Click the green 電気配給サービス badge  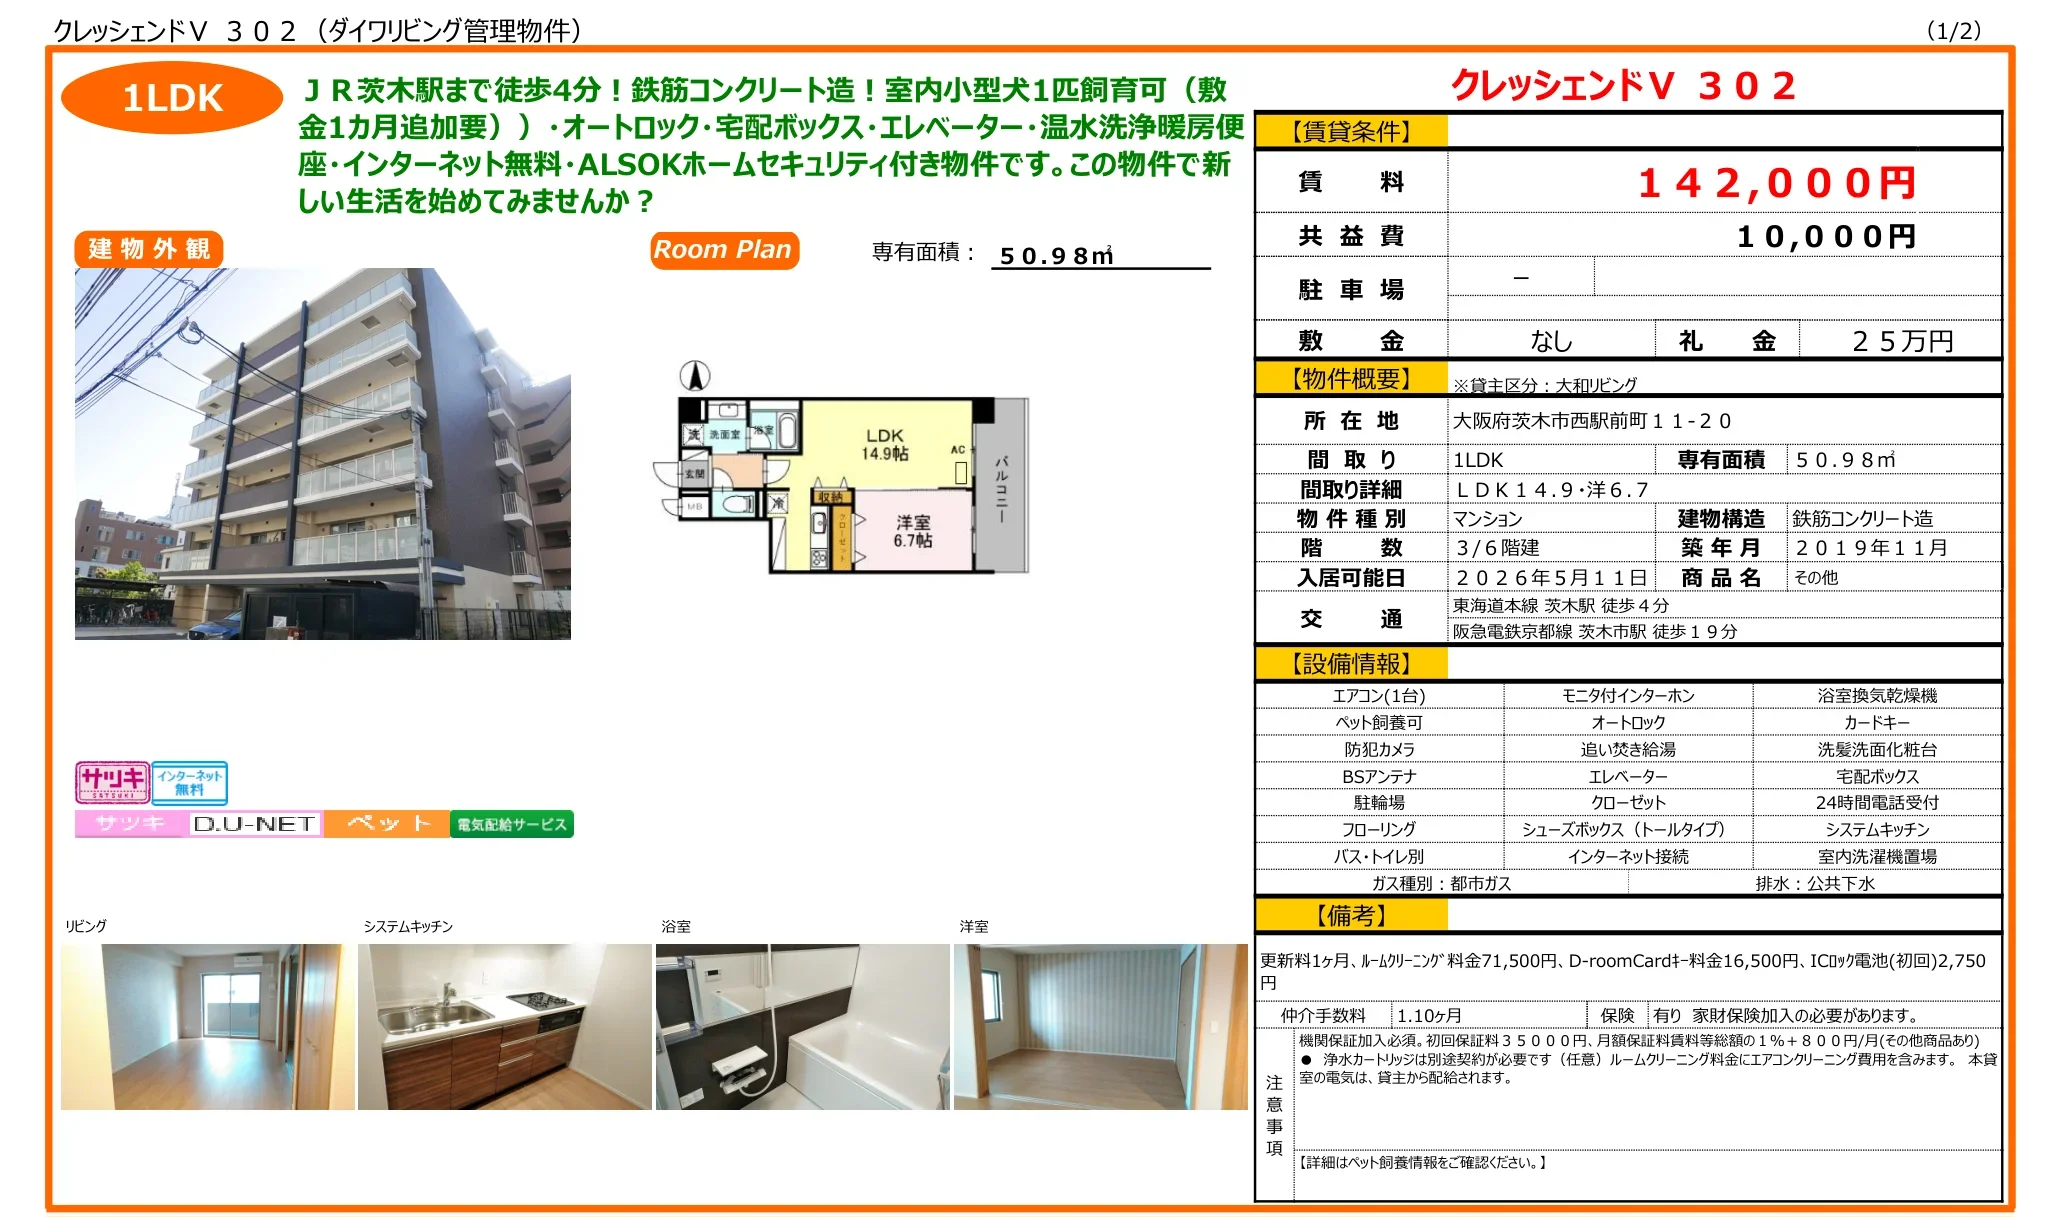coord(511,824)
